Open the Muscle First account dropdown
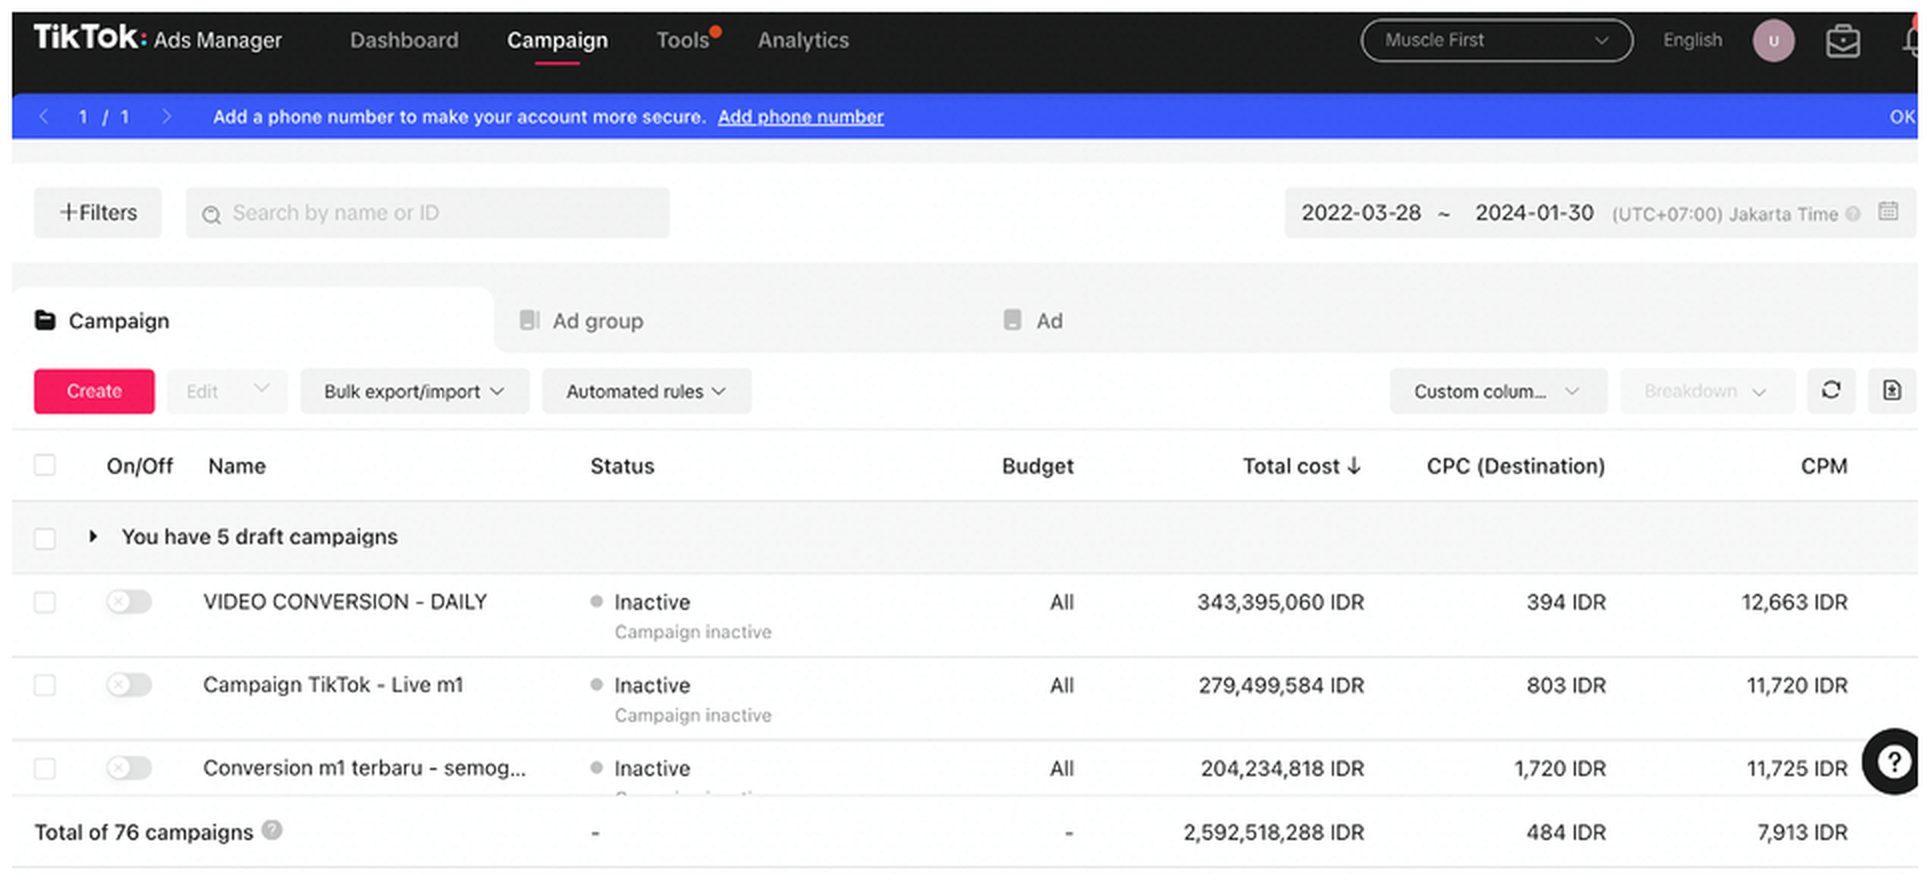The image size is (1930, 886). click(x=1496, y=41)
